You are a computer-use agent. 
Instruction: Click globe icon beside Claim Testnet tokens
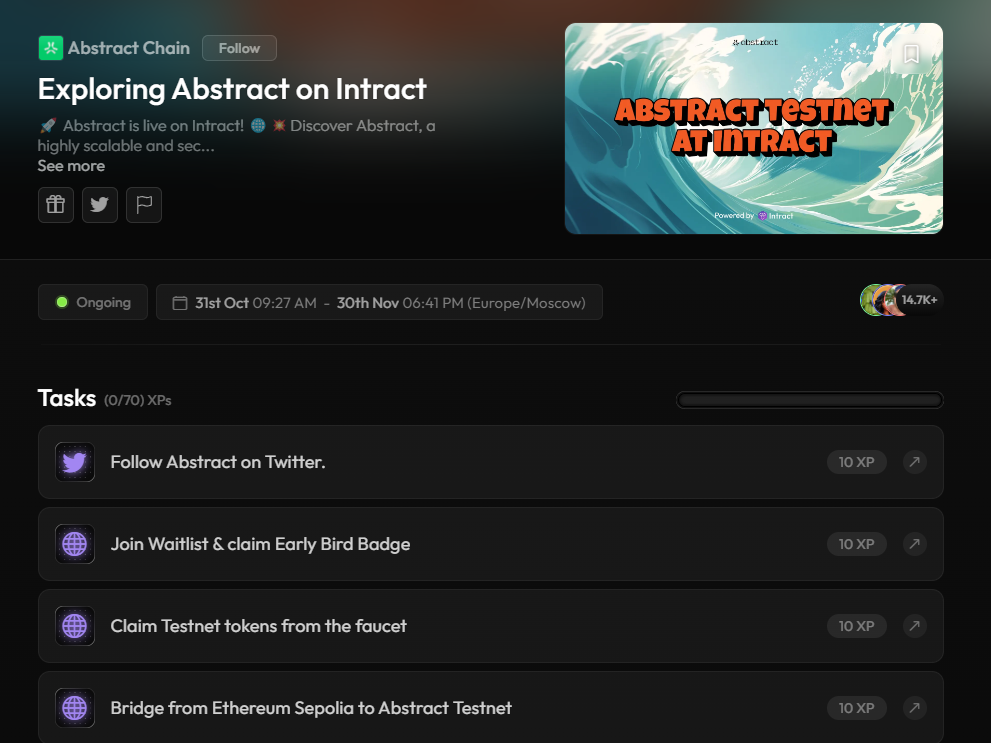(75, 626)
